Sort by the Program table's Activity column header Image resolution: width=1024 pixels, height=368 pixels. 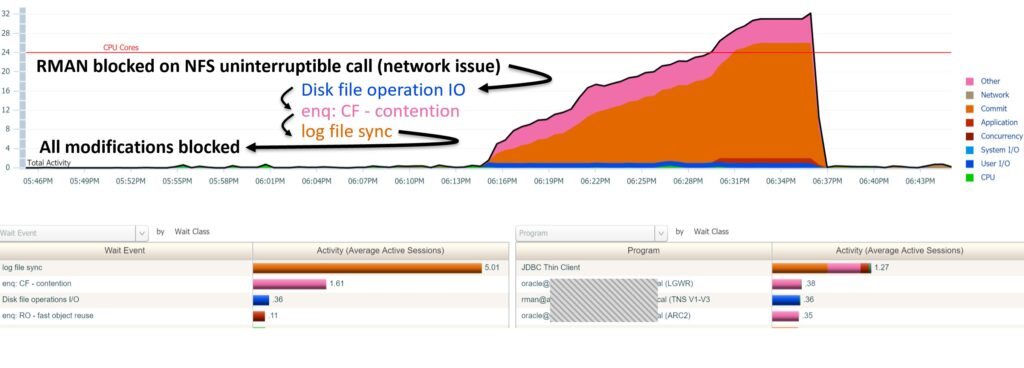point(899,251)
